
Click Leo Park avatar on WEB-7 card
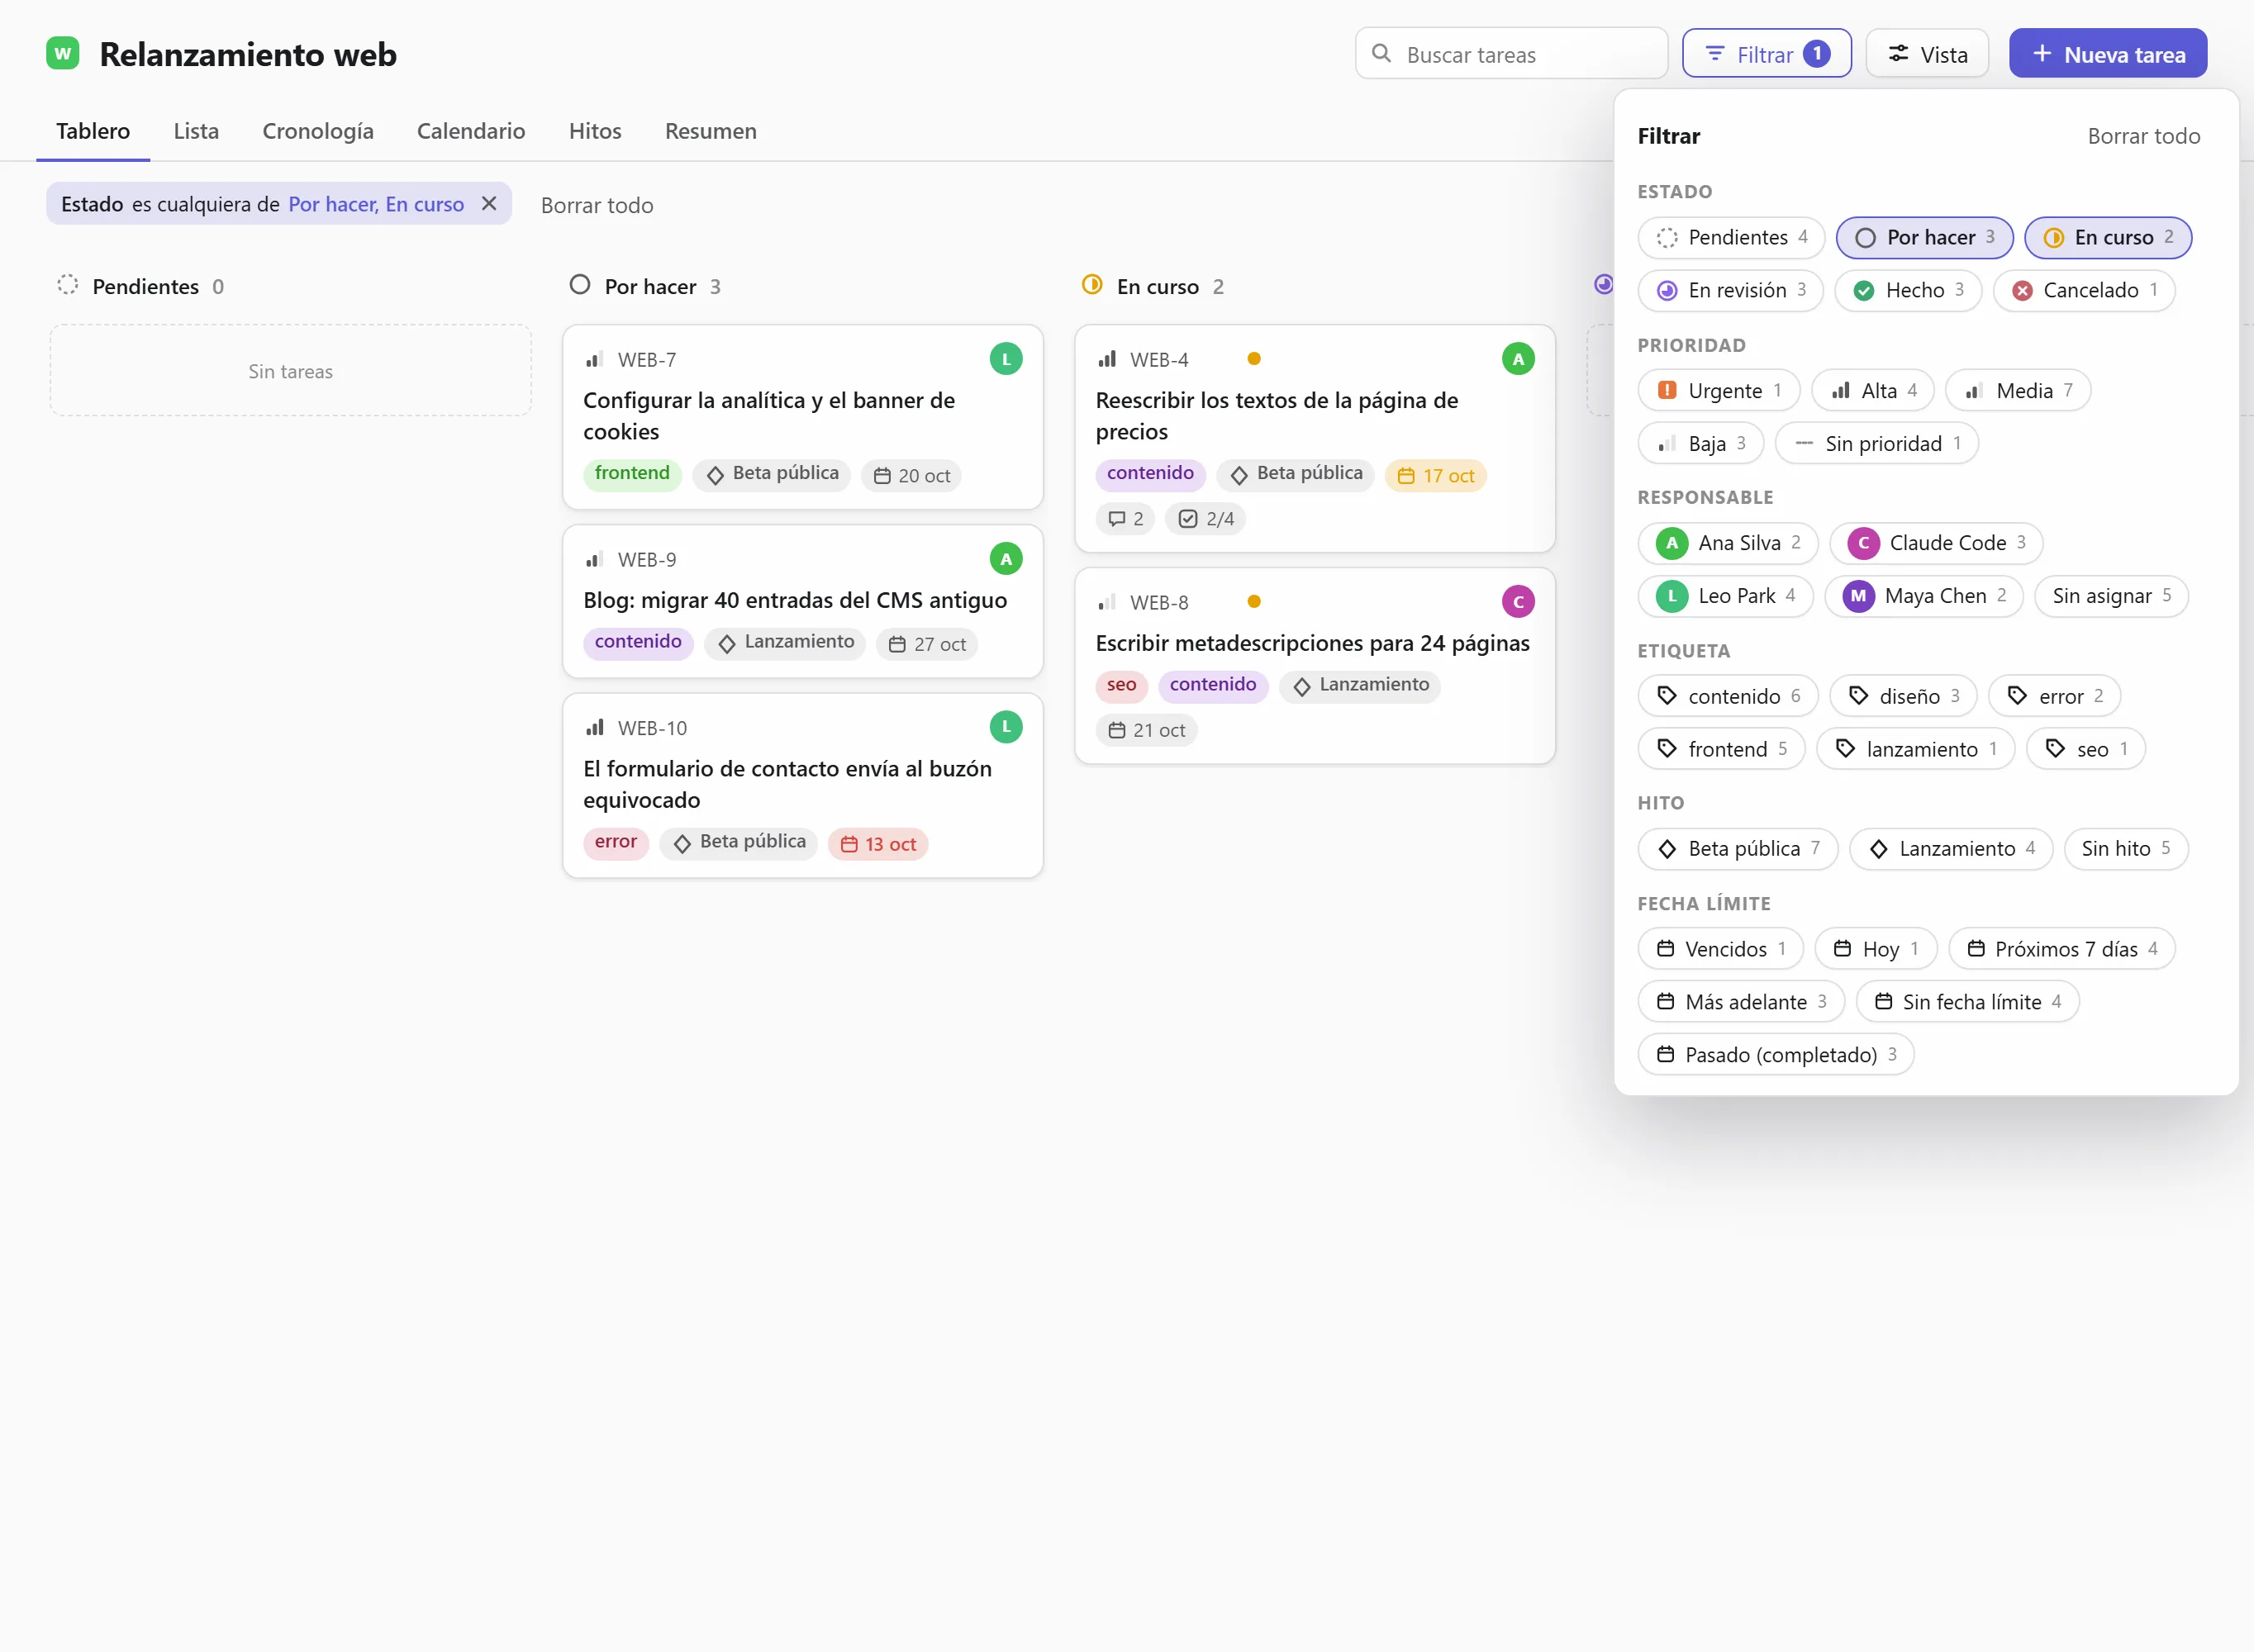point(1005,359)
